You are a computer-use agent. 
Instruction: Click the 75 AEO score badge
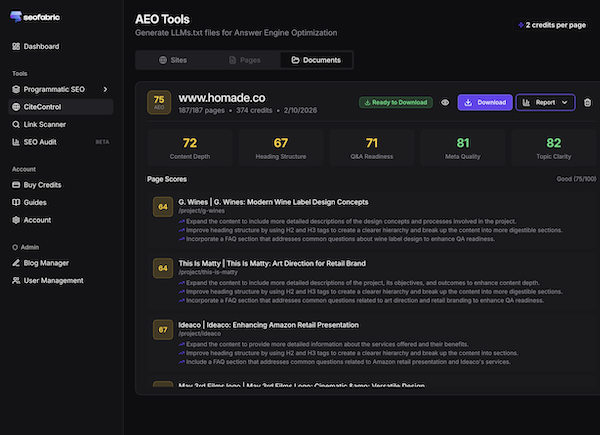coord(159,103)
